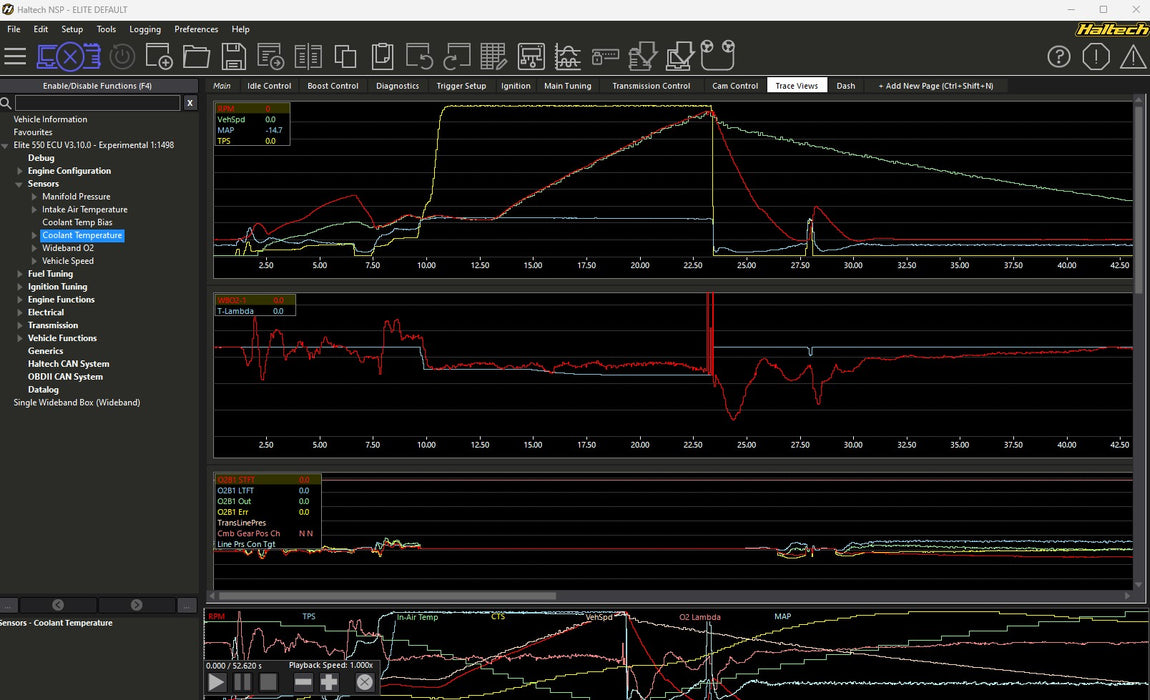Screen dimensions: 1150x700
Task: Click the new file plus icon
Action: (159, 56)
